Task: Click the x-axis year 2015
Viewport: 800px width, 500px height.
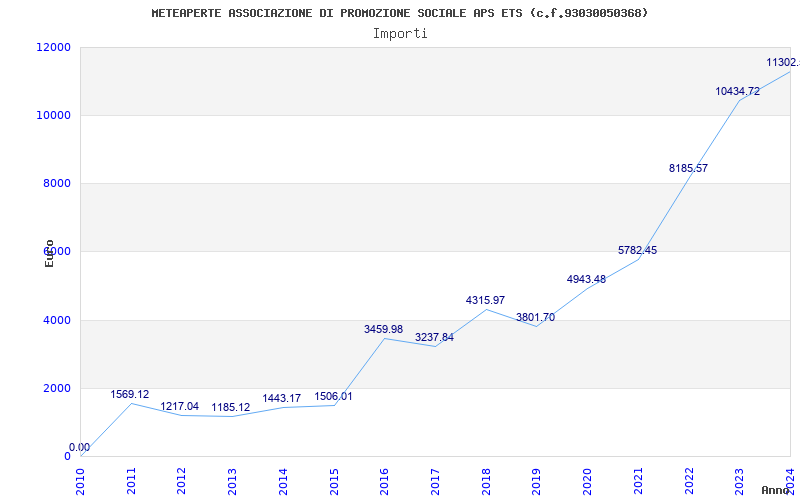Action: point(334,481)
